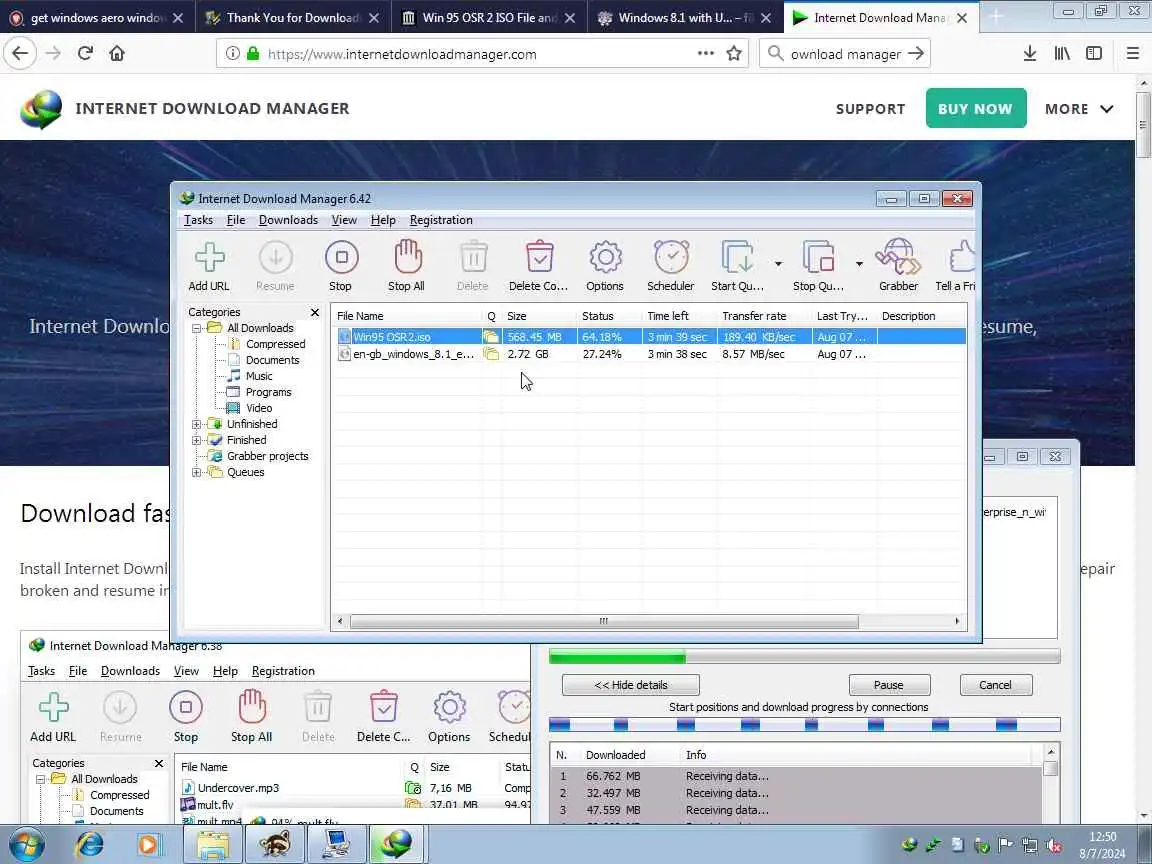Sort by File Name column header
The width and height of the screenshot is (1152, 864).
(407, 316)
